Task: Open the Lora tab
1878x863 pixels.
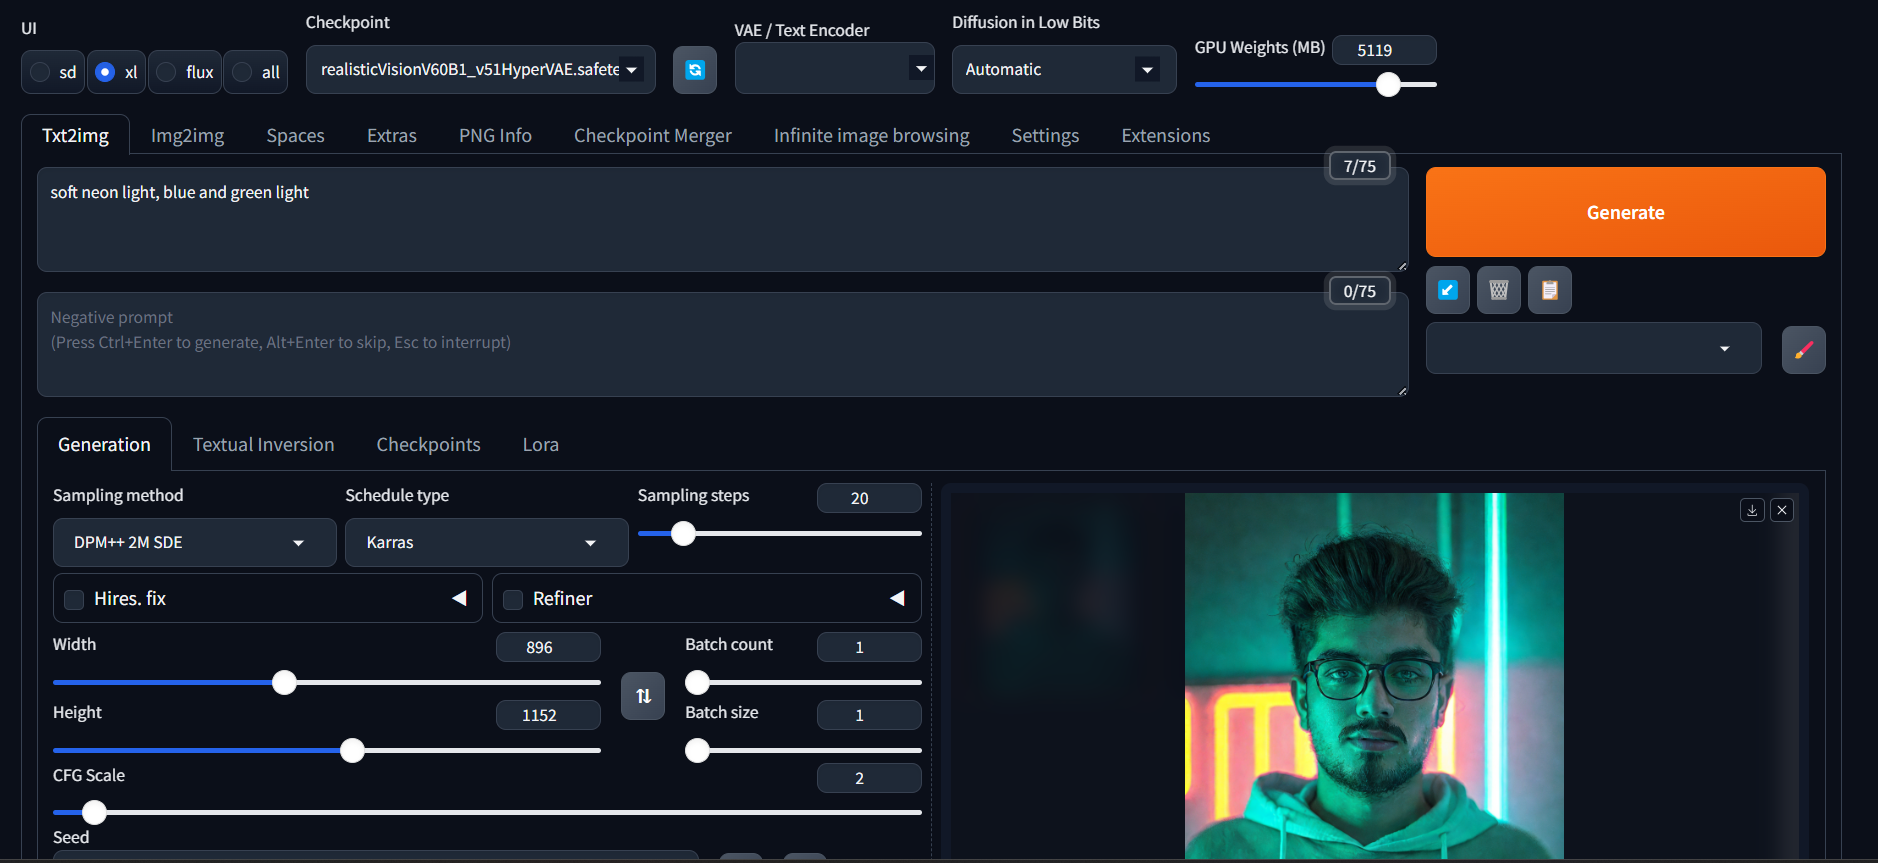Action: 540,445
